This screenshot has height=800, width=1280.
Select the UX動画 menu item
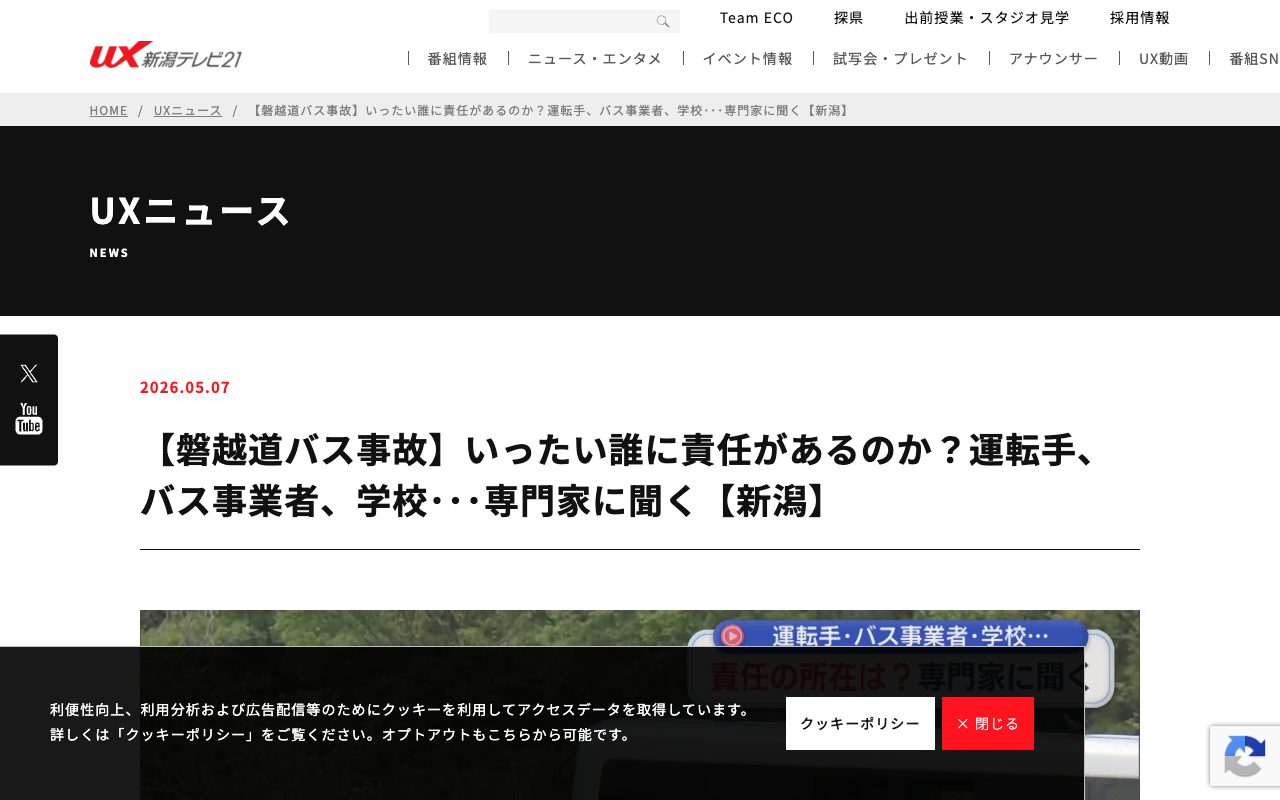click(x=1164, y=58)
